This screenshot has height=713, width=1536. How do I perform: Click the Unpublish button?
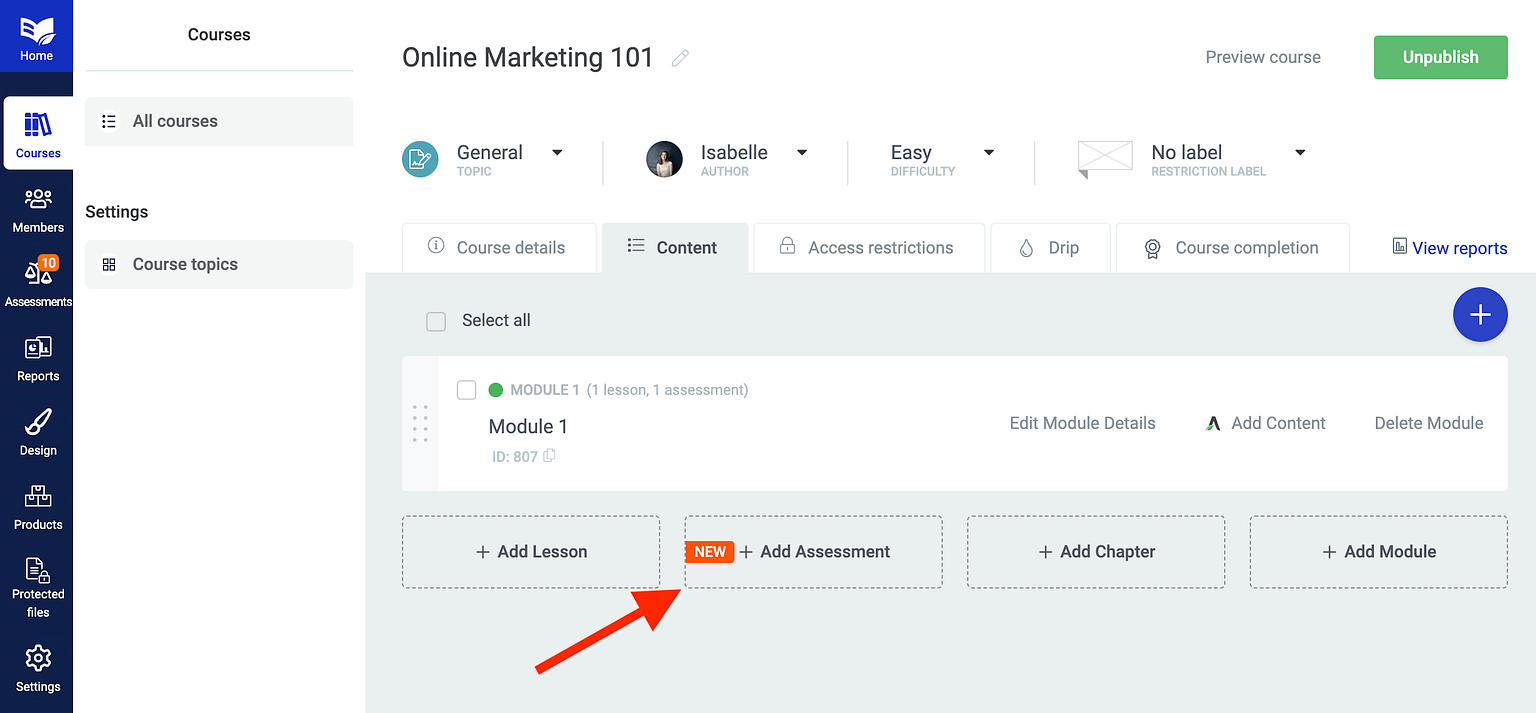pyautogui.click(x=1440, y=57)
